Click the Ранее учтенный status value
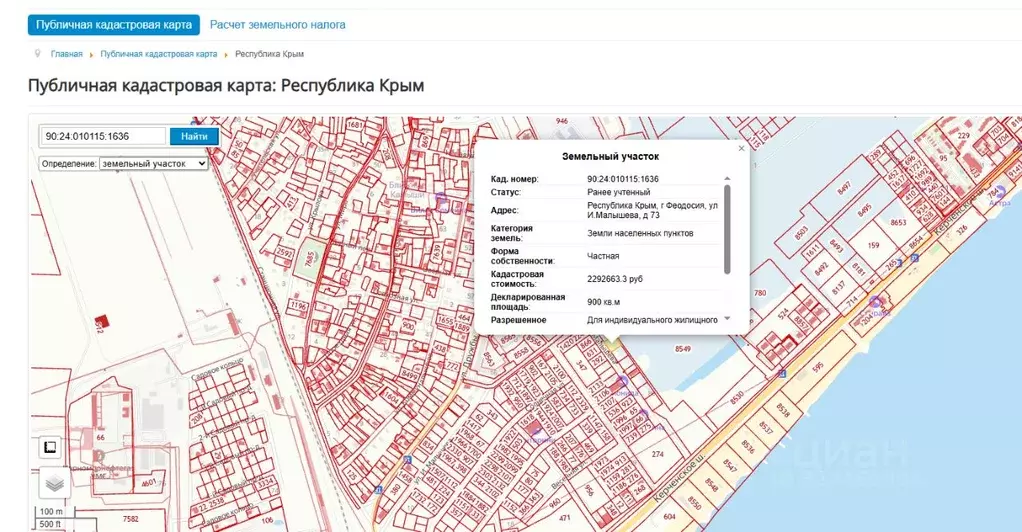Image resolution: width=1022 pixels, height=532 pixels. [619, 192]
